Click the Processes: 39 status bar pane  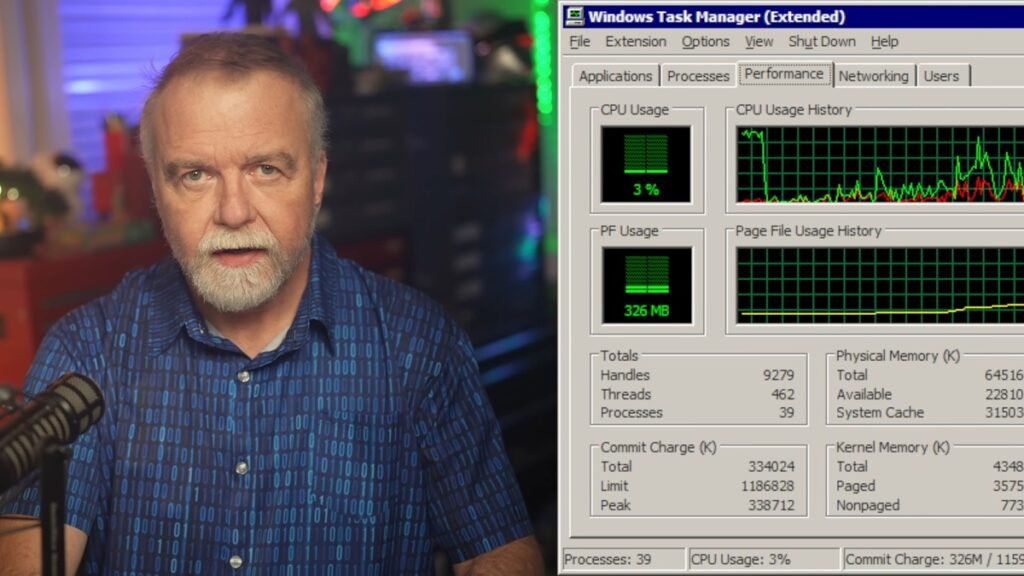point(622,559)
